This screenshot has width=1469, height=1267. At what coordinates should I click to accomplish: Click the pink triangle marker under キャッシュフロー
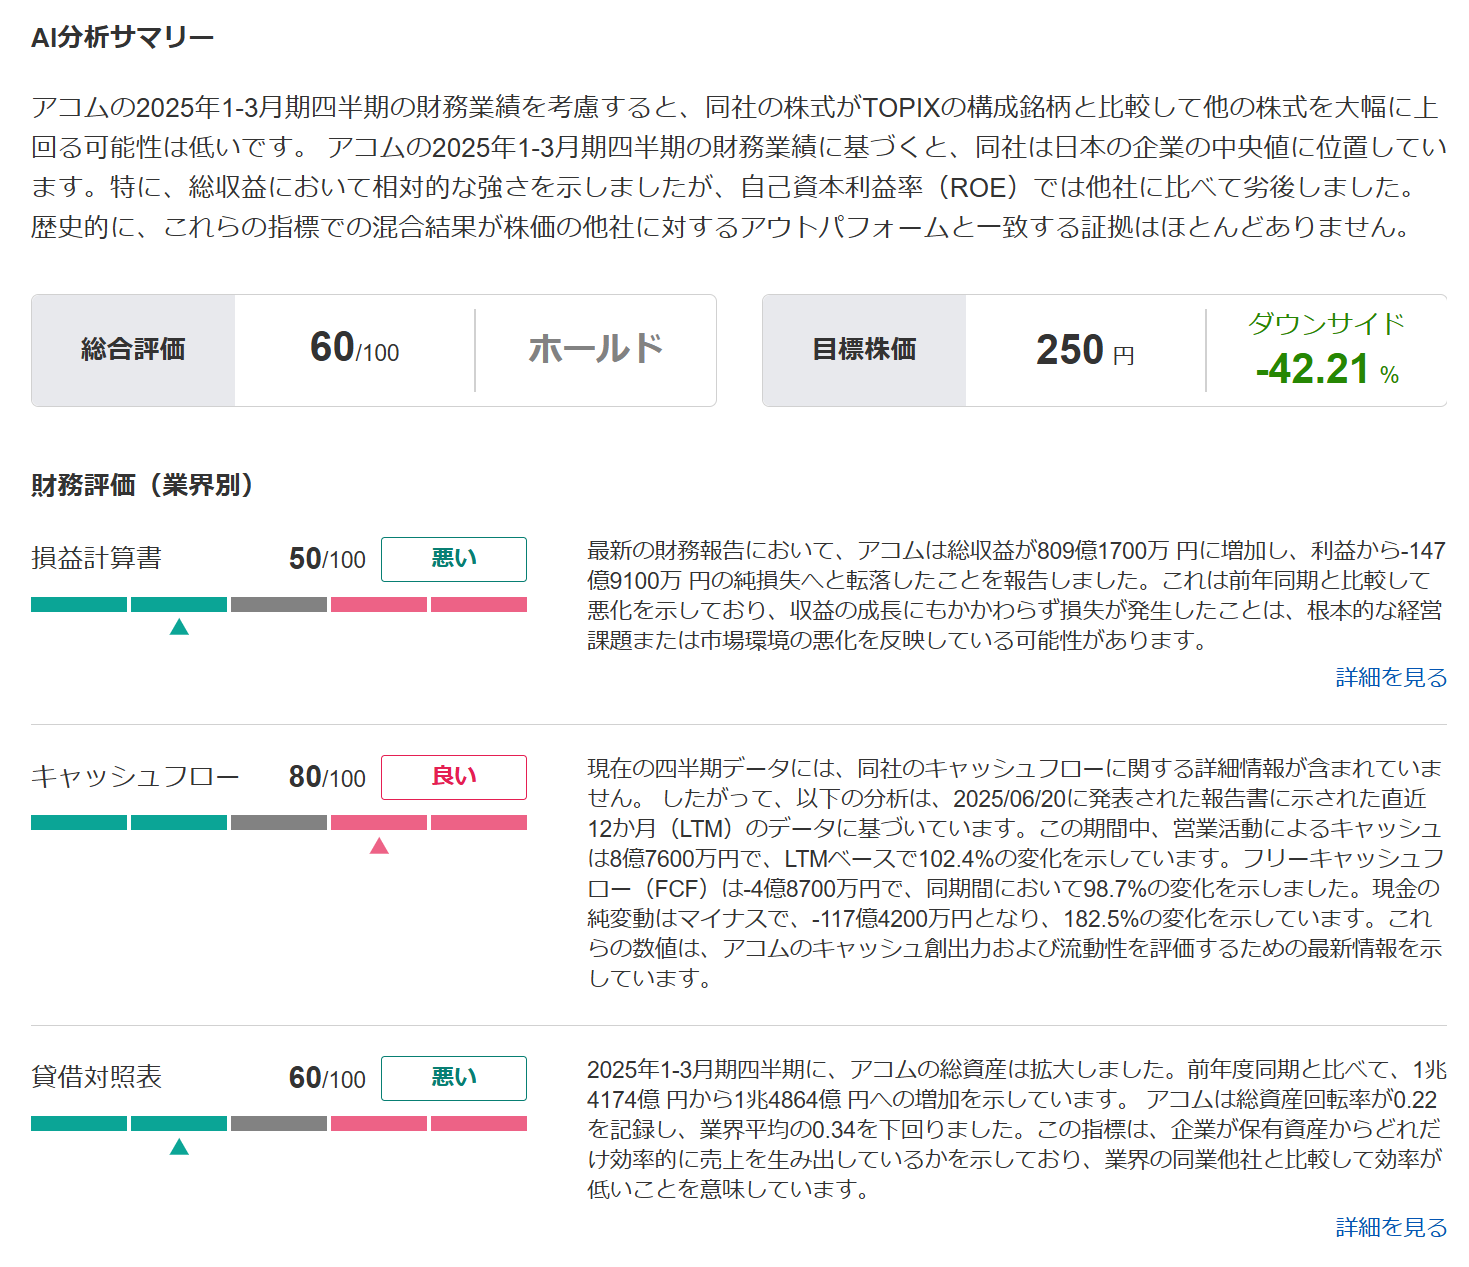coord(379,846)
